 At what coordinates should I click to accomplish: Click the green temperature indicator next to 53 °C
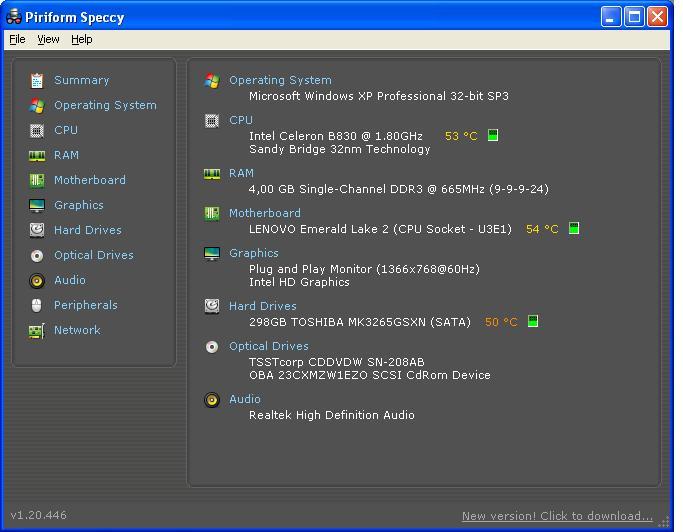point(493,135)
